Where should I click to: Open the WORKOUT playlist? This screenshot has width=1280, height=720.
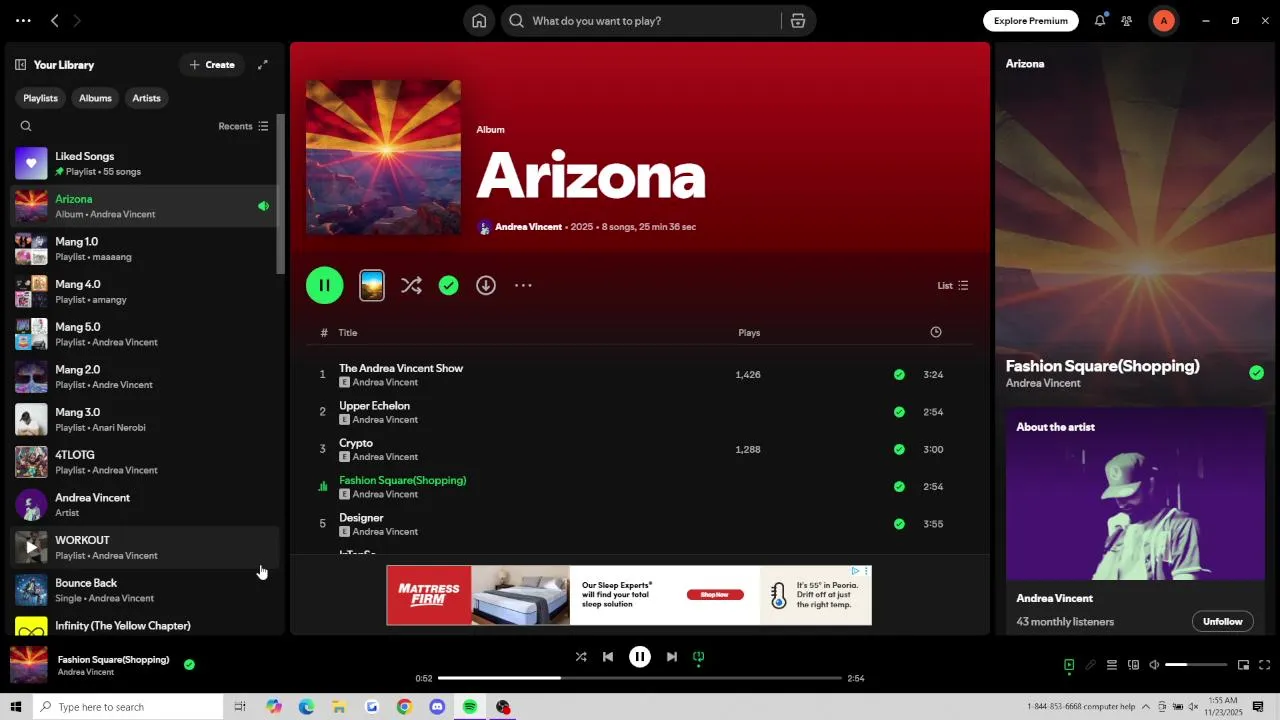pos(143,547)
